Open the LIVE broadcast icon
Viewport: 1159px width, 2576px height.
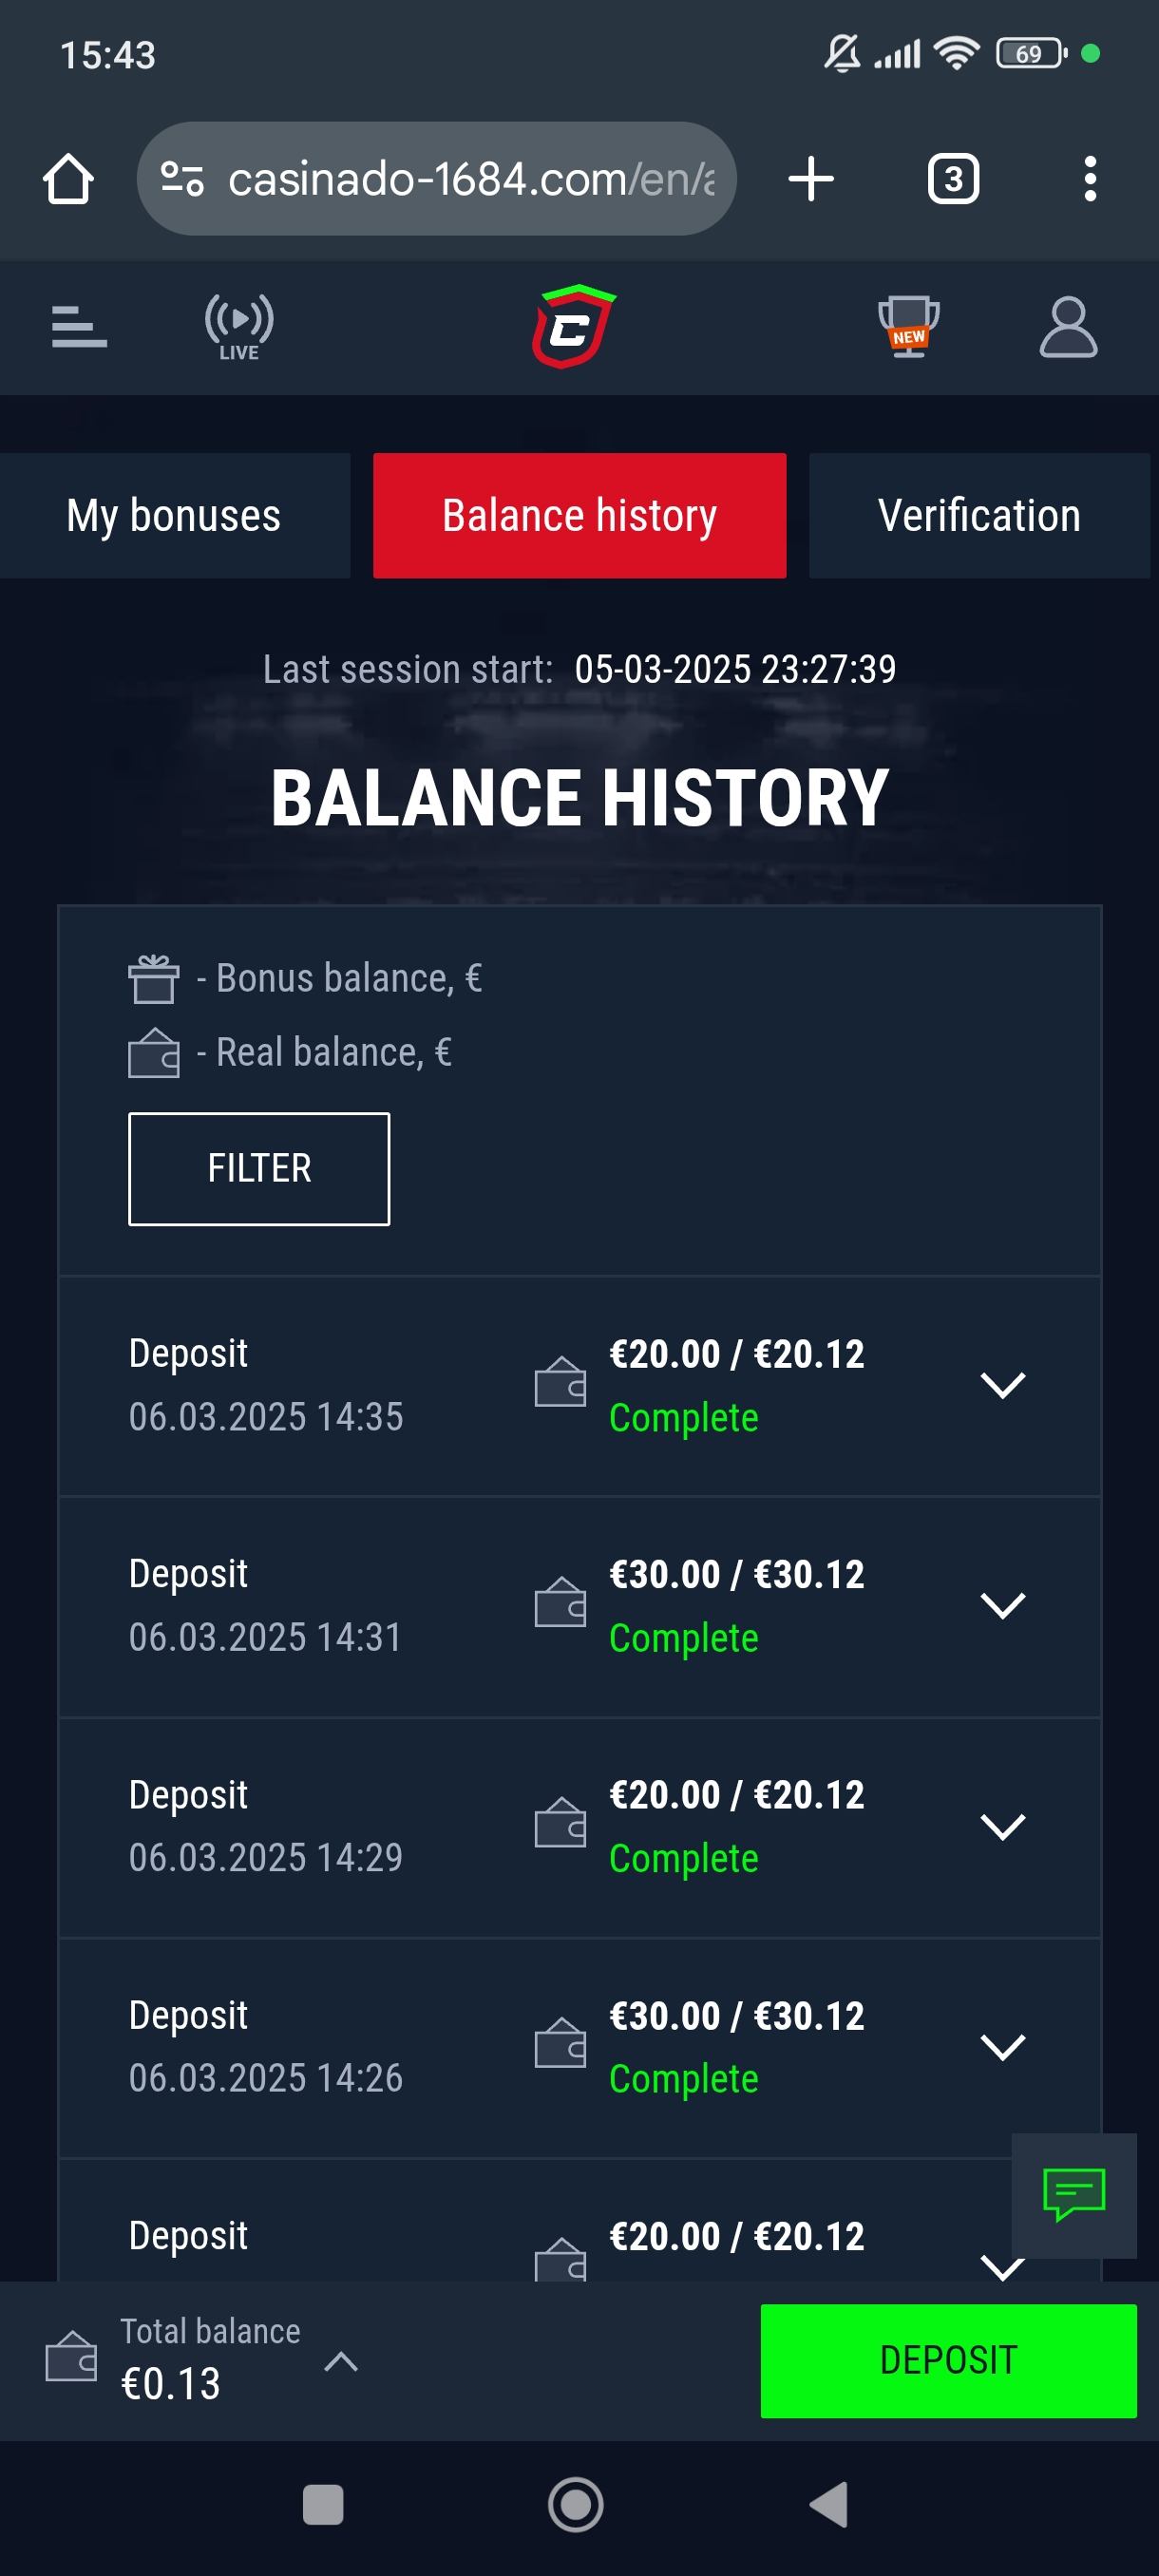239,327
